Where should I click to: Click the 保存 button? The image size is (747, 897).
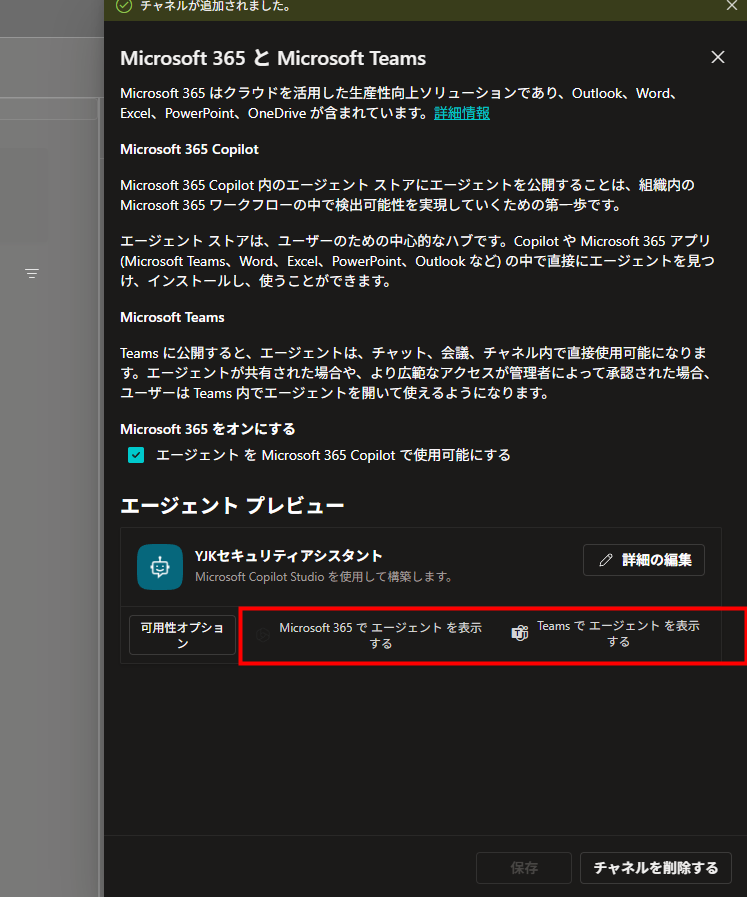(524, 868)
